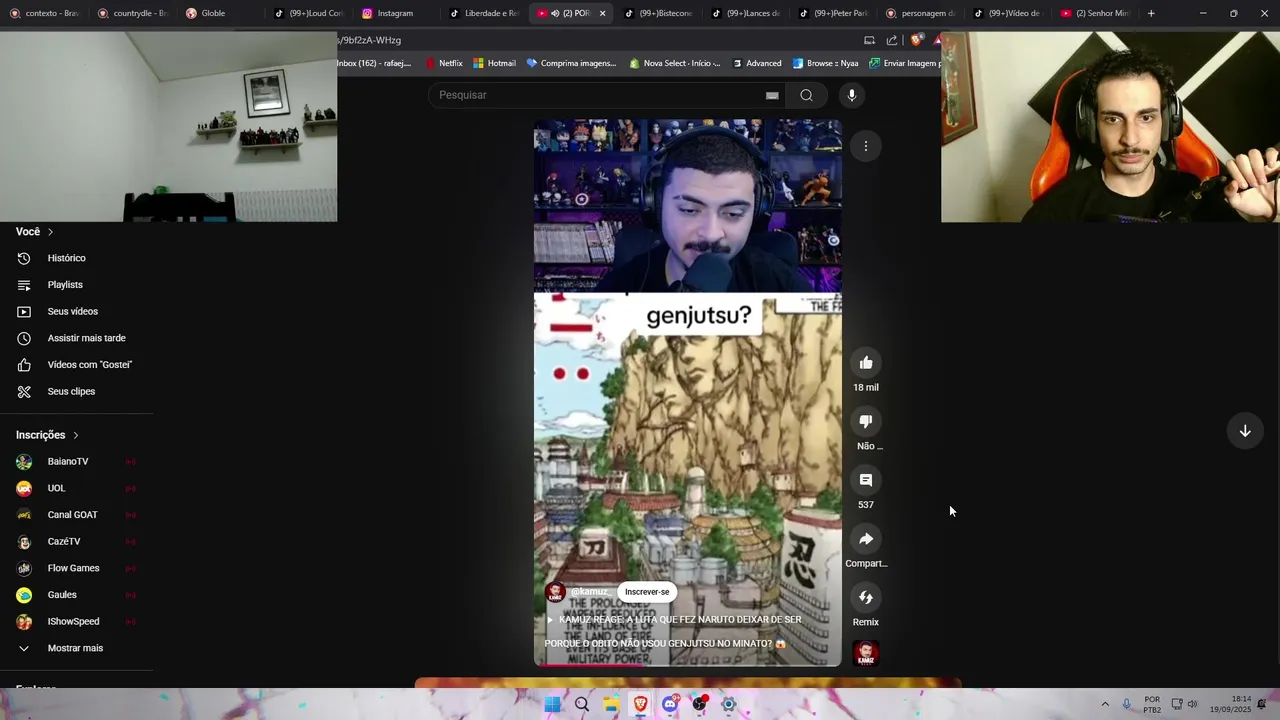Switch to the (2) Senhor Min tab
Image resolution: width=1280 pixels, height=720 pixels.
tap(1097, 13)
